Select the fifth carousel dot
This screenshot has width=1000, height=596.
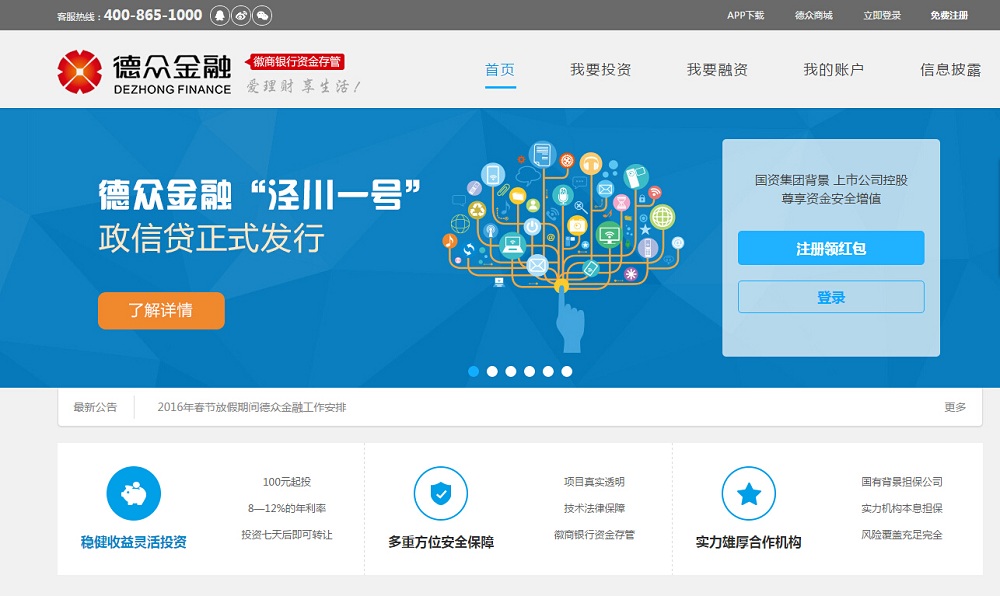pyautogui.click(x=548, y=372)
